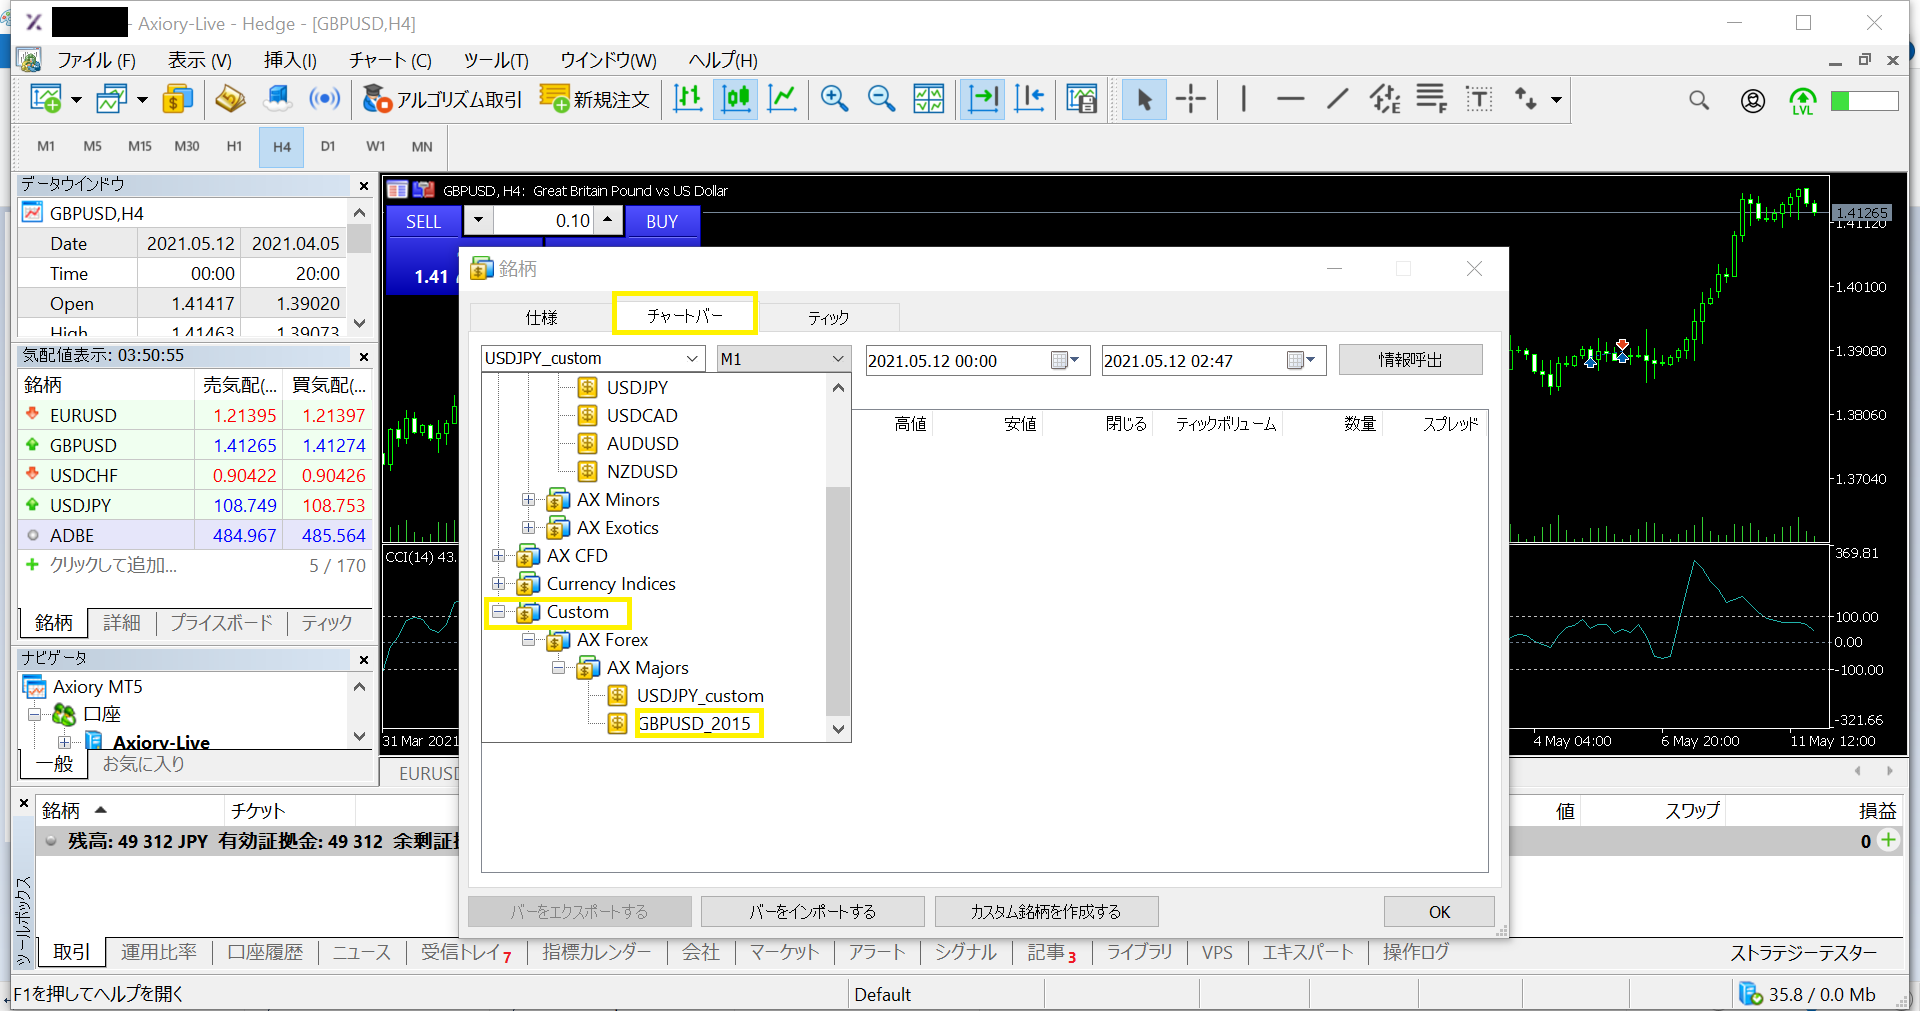The height and width of the screenshot is (1011, 1920).
Task: Open the chart screenshot/properties icon
Action: pyautogui.click(x=1081, y=99)
